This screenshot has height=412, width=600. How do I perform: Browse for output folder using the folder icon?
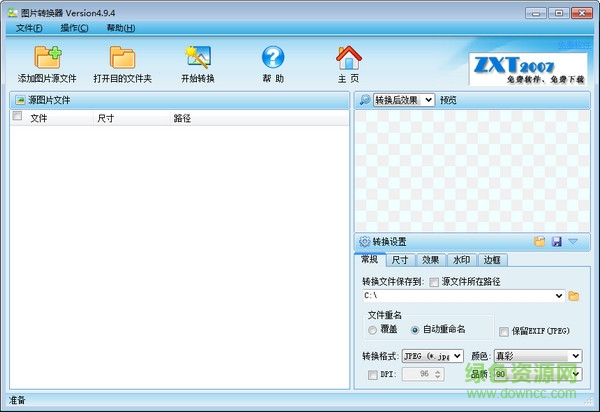(x=574, y=296)
